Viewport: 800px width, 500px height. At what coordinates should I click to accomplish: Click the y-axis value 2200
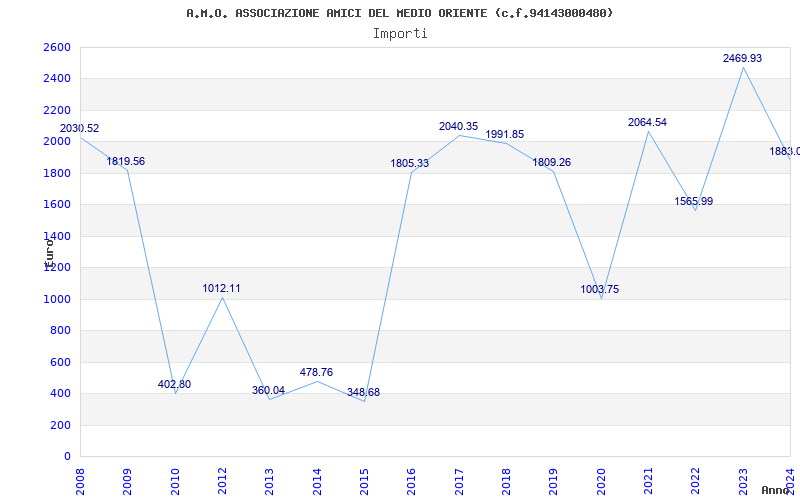pyautogui.click(x=57, y=111)
